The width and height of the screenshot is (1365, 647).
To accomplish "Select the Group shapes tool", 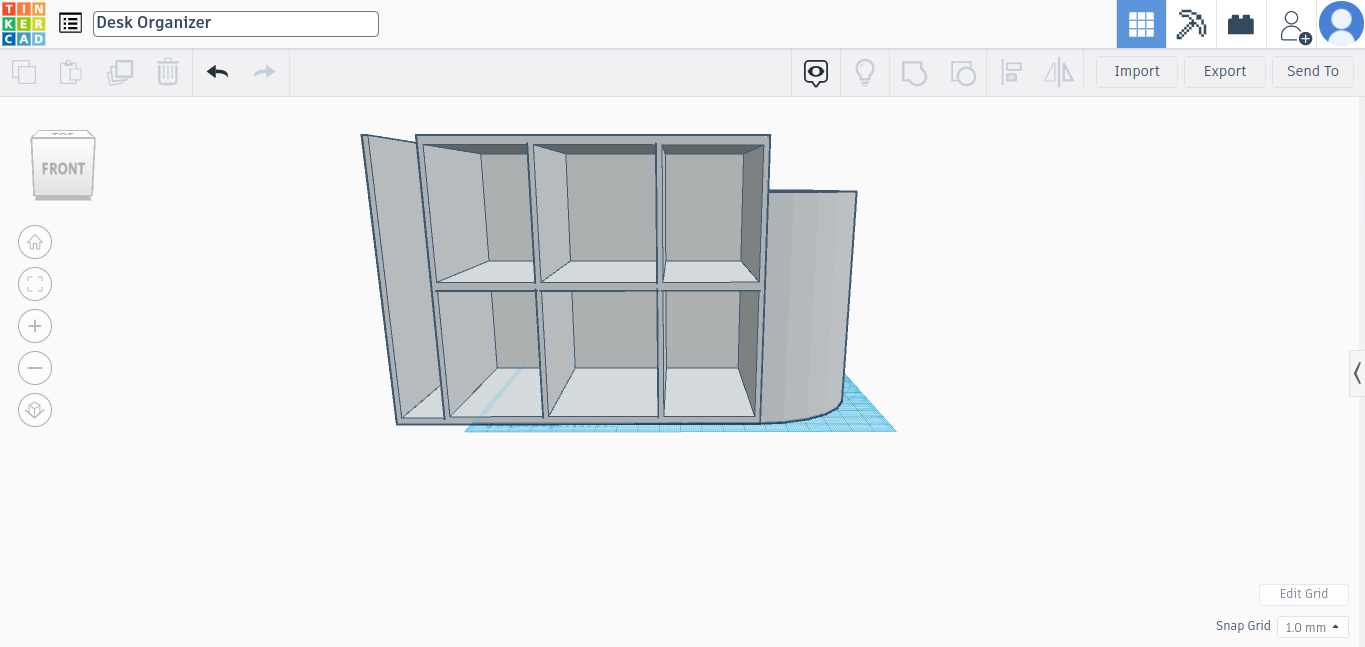I will click(x=914, y=71).
